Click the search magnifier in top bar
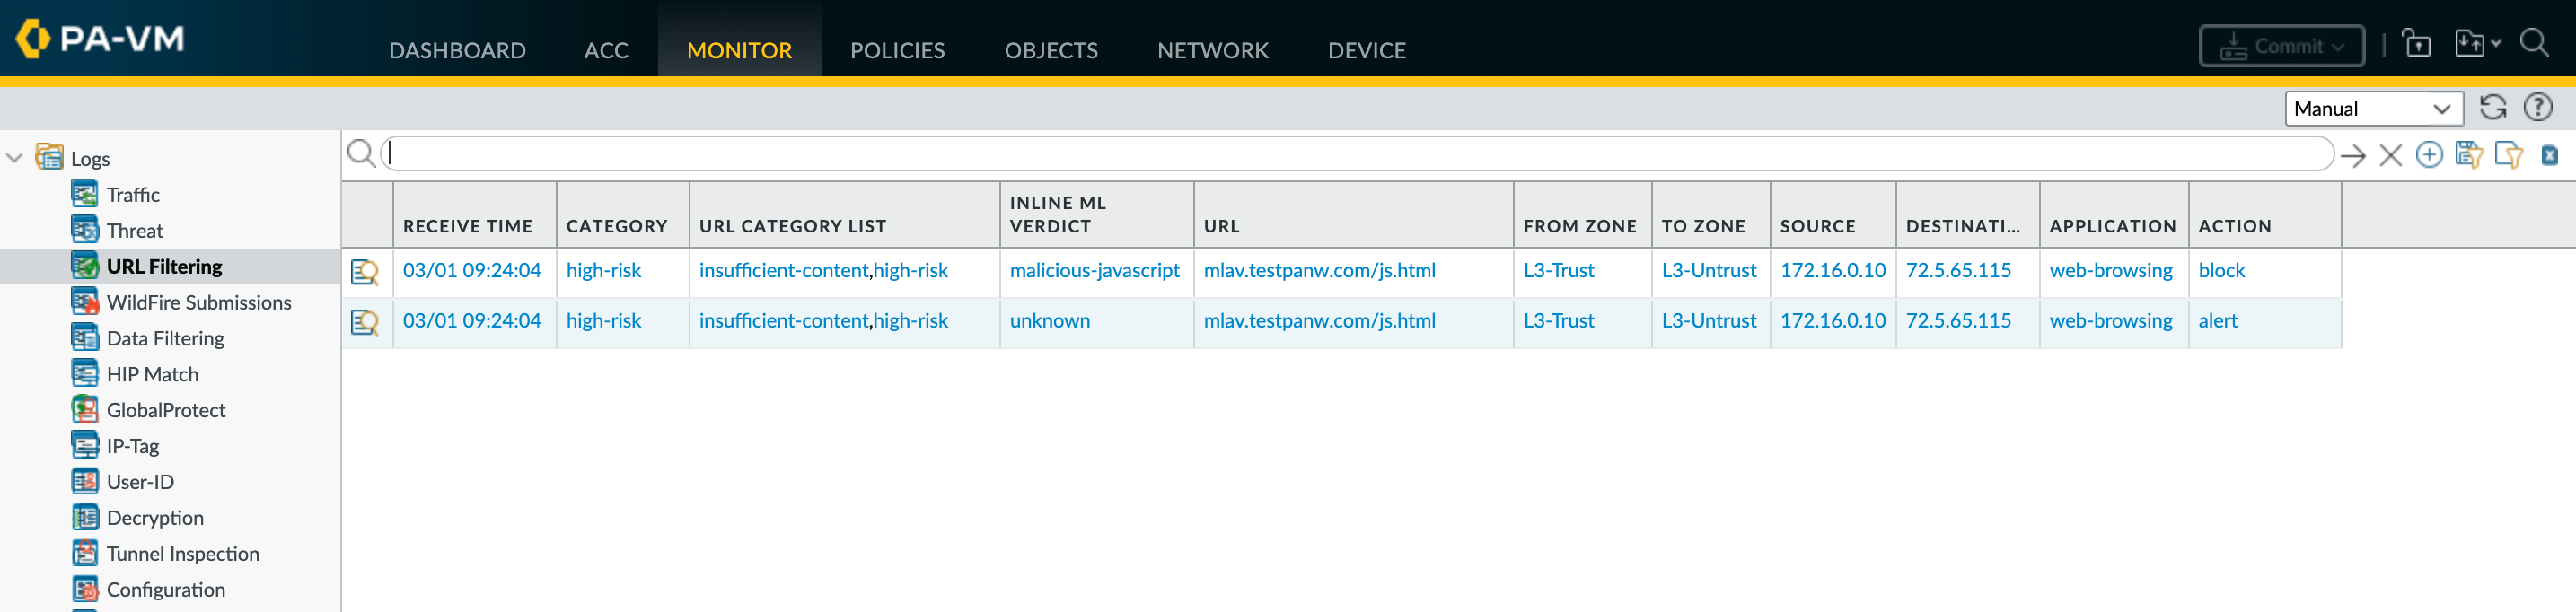 [2533, 44]
